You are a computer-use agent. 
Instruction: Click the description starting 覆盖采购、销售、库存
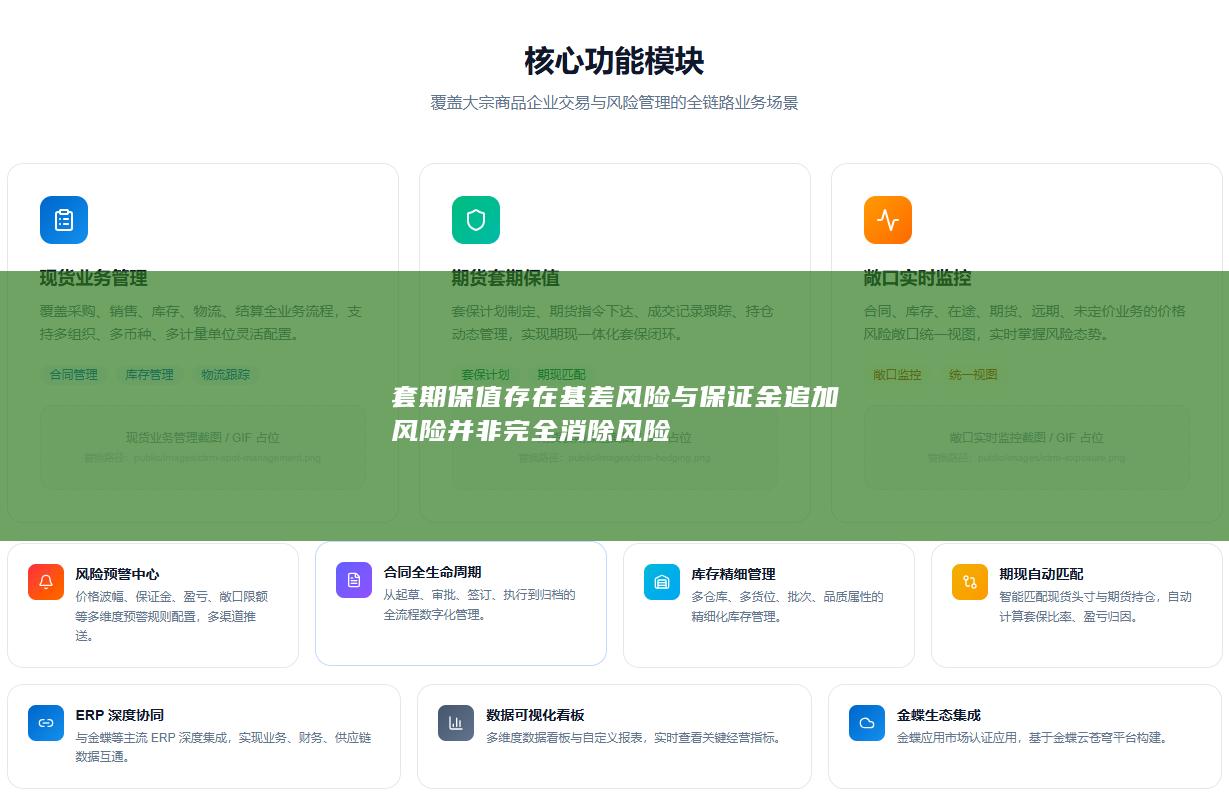(x=201, y=322)
